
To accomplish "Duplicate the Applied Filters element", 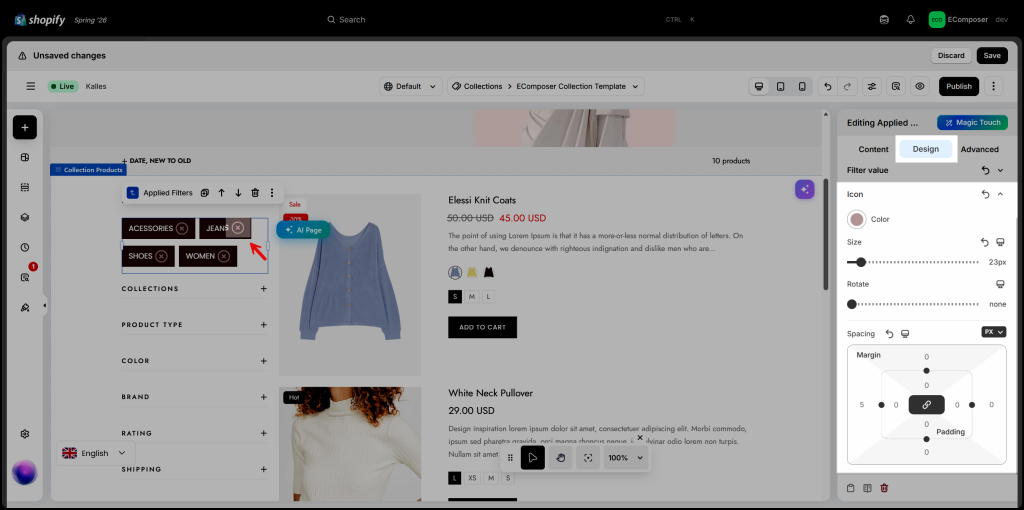I will pos(204,193).
